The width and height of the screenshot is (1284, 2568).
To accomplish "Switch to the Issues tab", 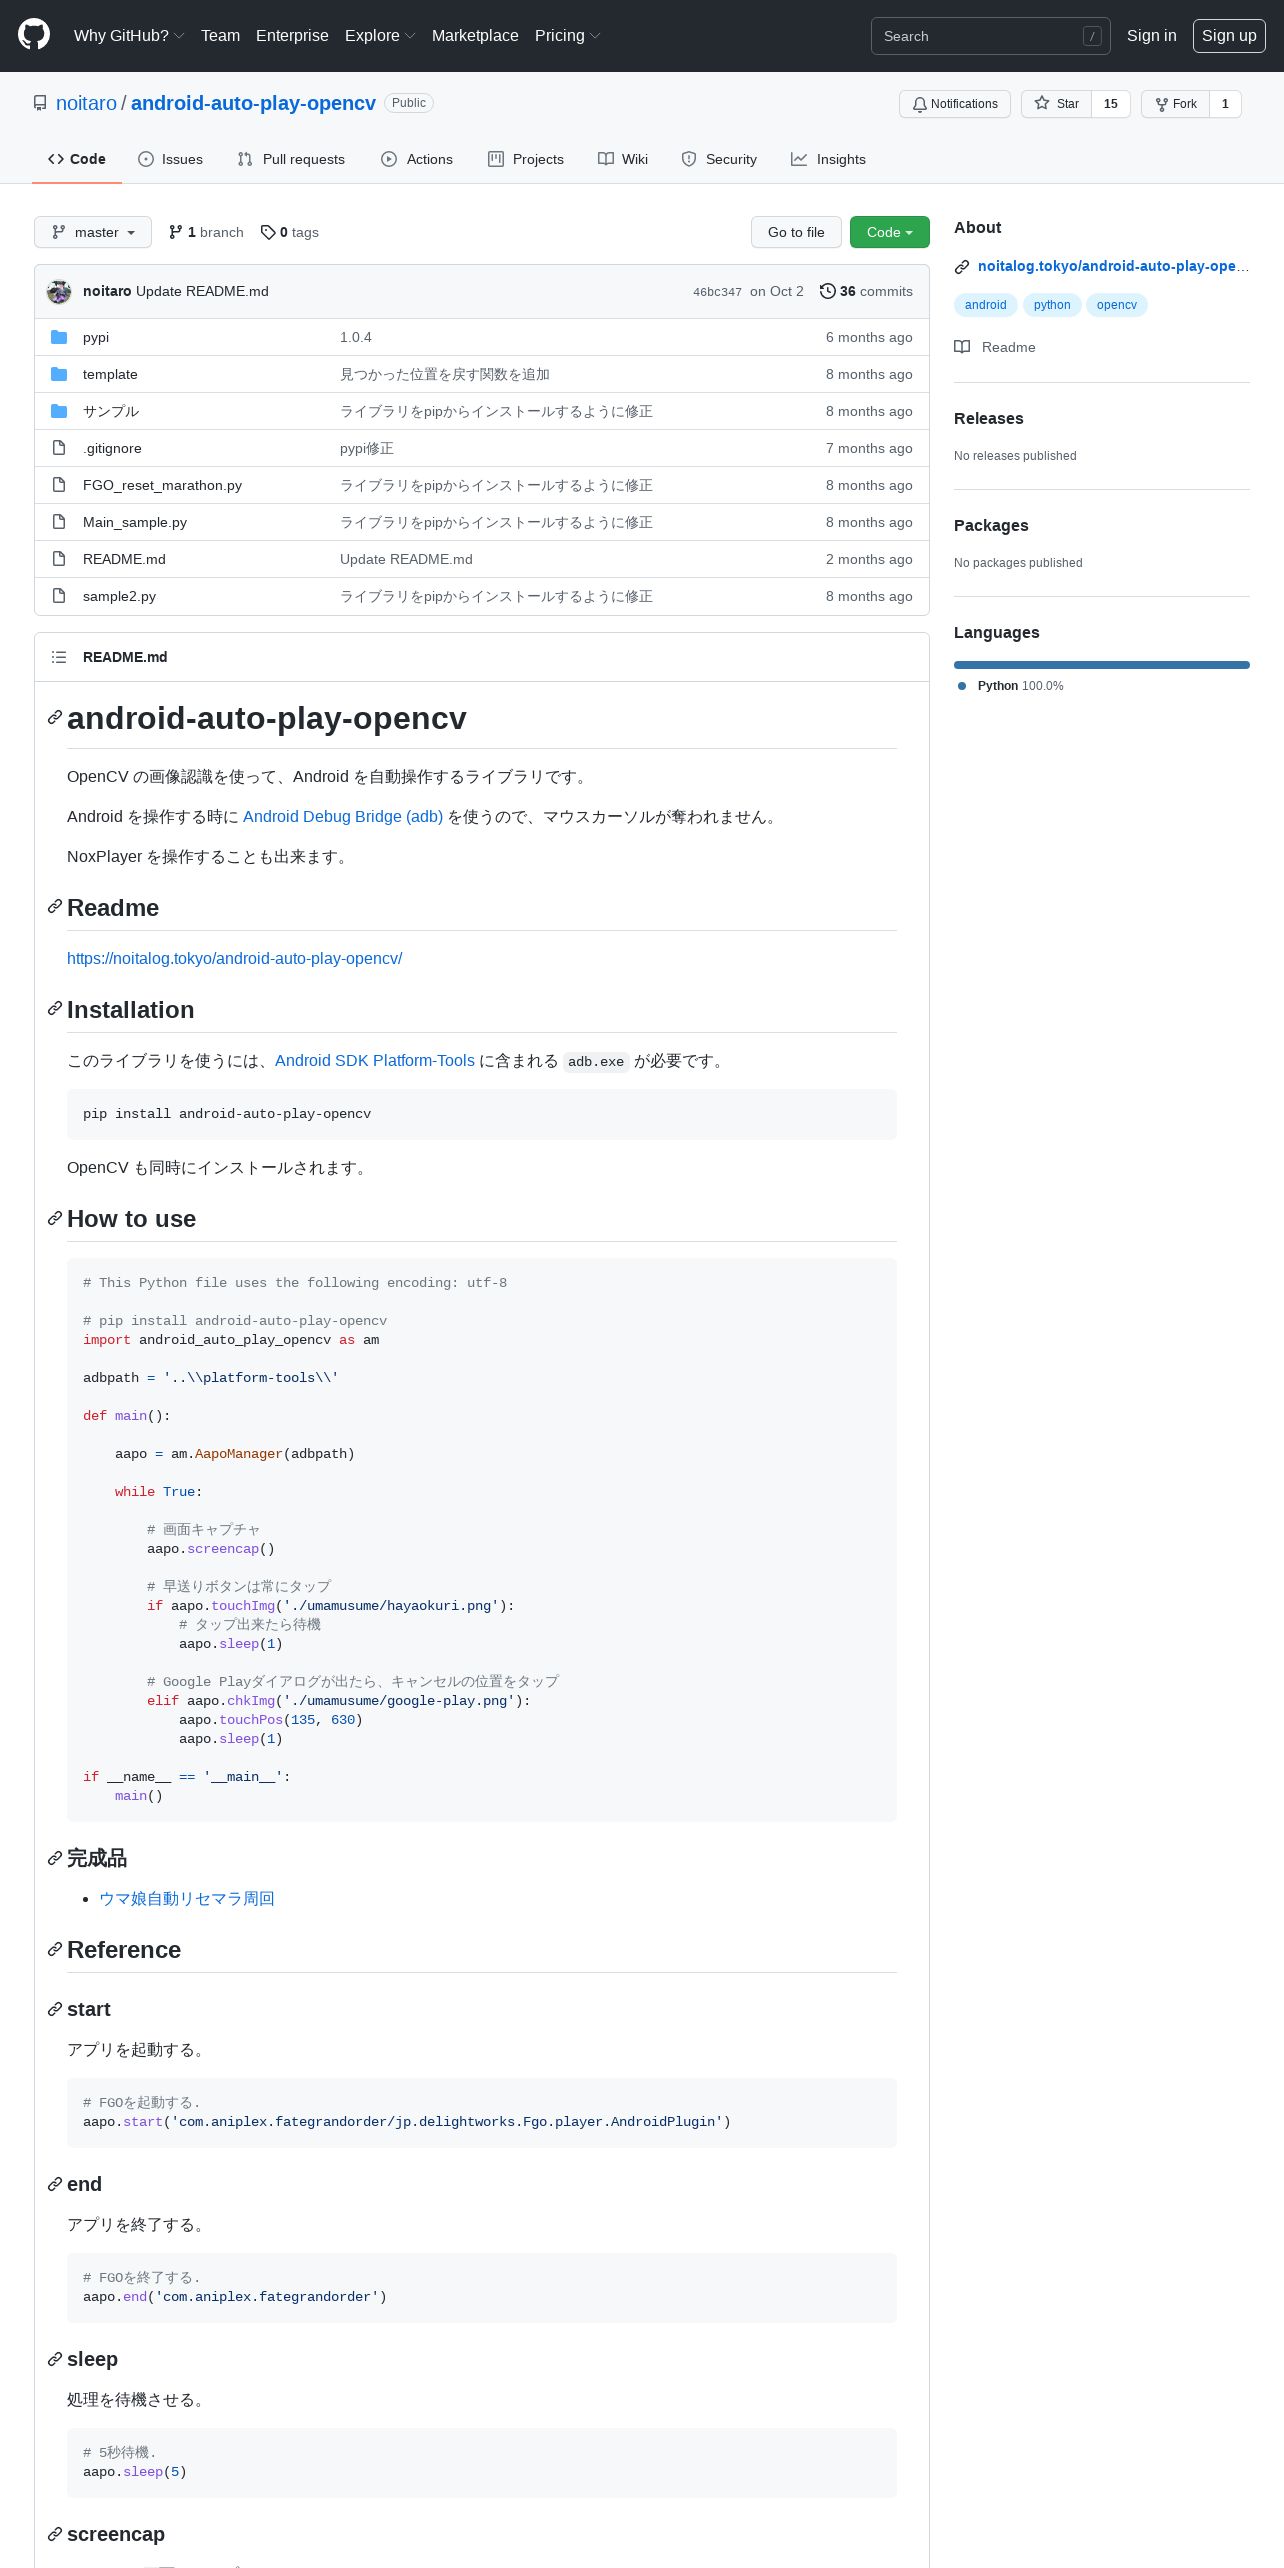I will [170, 159].
